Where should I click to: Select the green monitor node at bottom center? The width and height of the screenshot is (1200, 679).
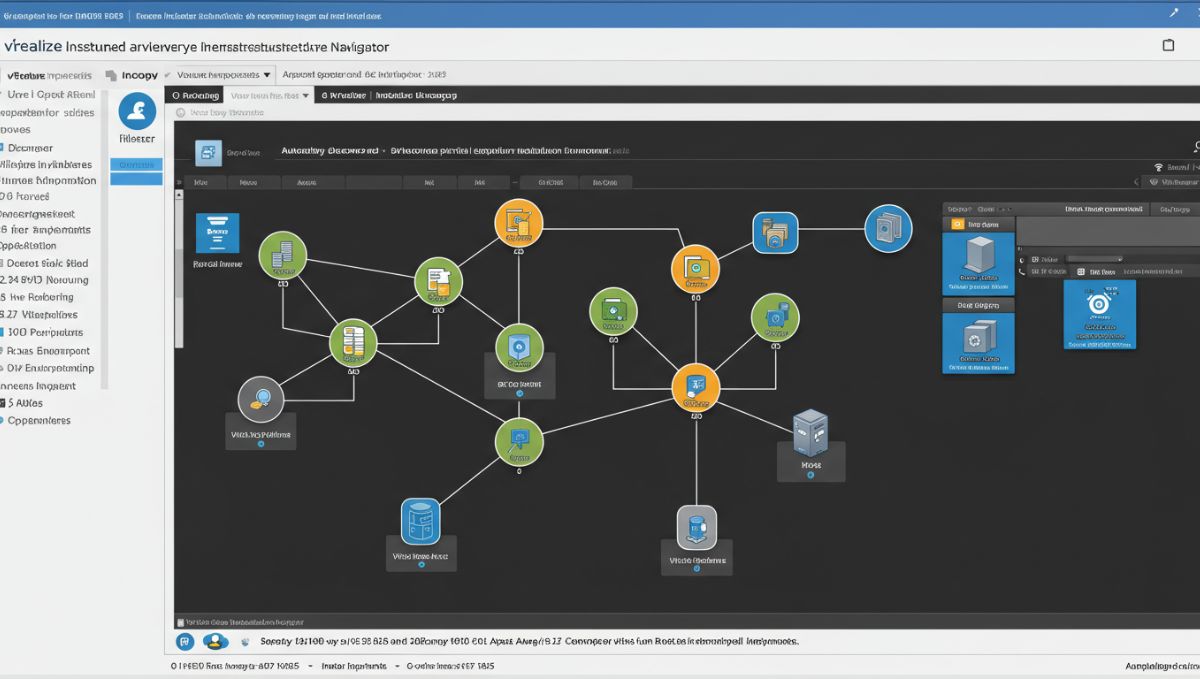(519, 441)
